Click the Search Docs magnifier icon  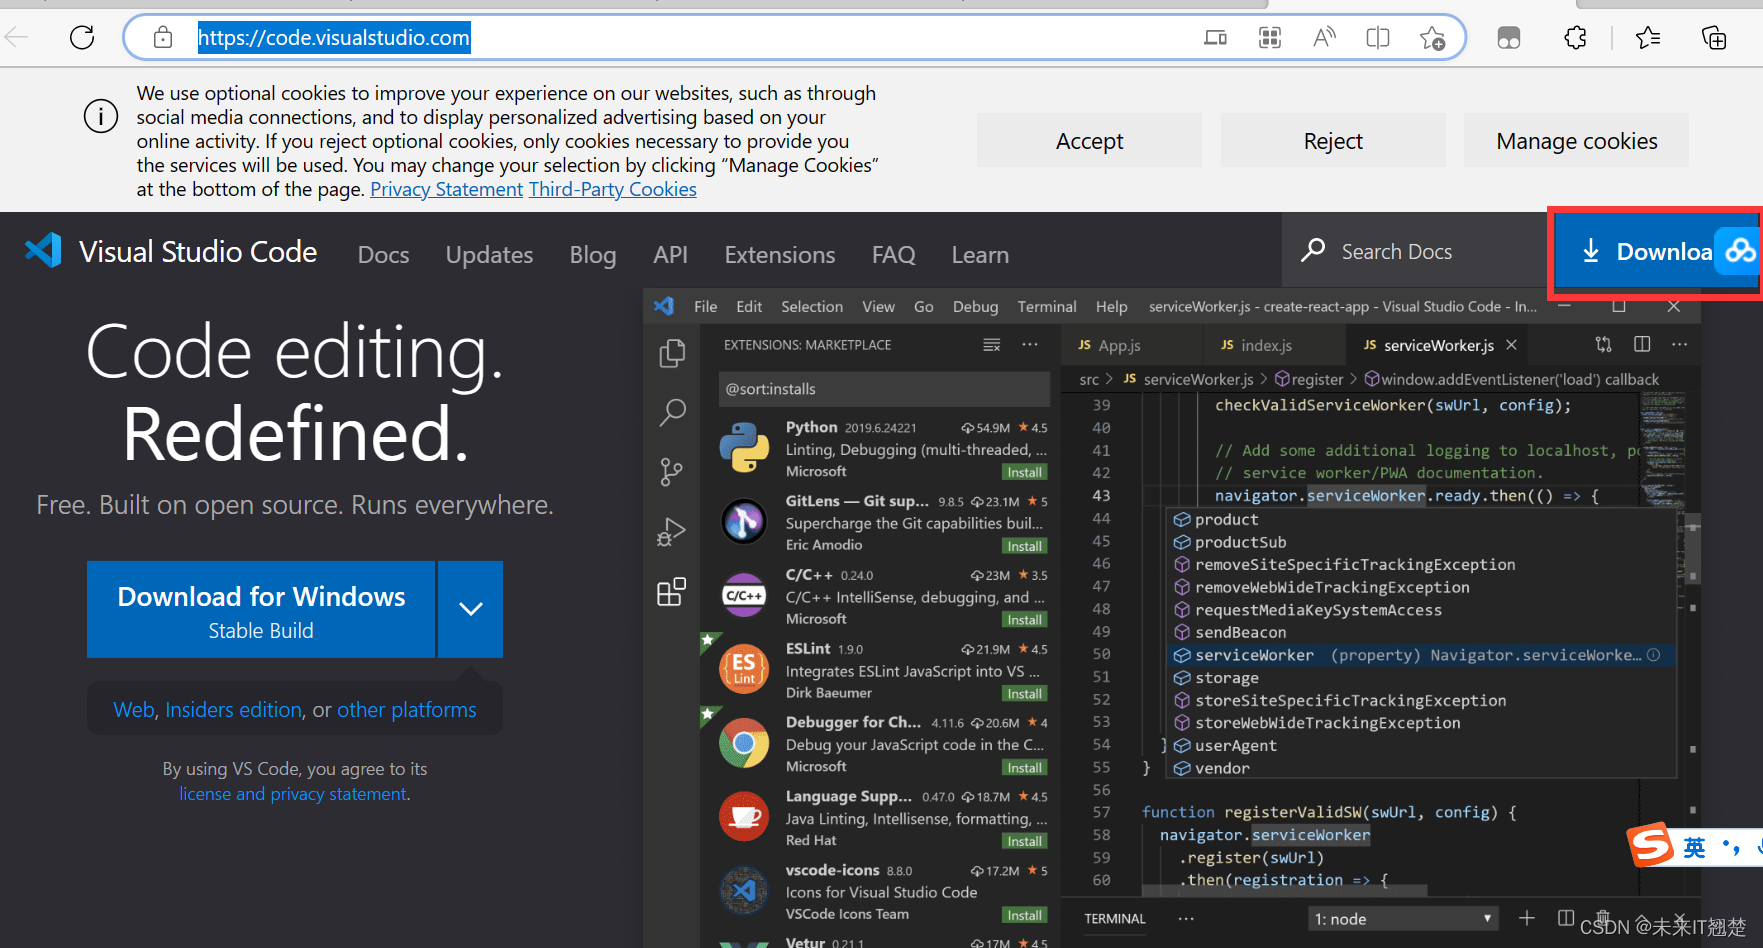tap(1313, 250)
